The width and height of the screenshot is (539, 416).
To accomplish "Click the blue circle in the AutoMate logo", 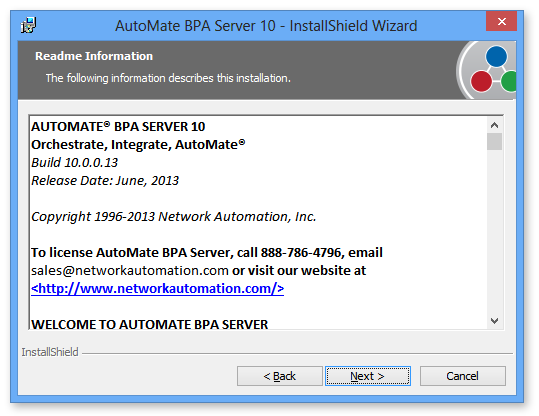I will coord(496,57).
